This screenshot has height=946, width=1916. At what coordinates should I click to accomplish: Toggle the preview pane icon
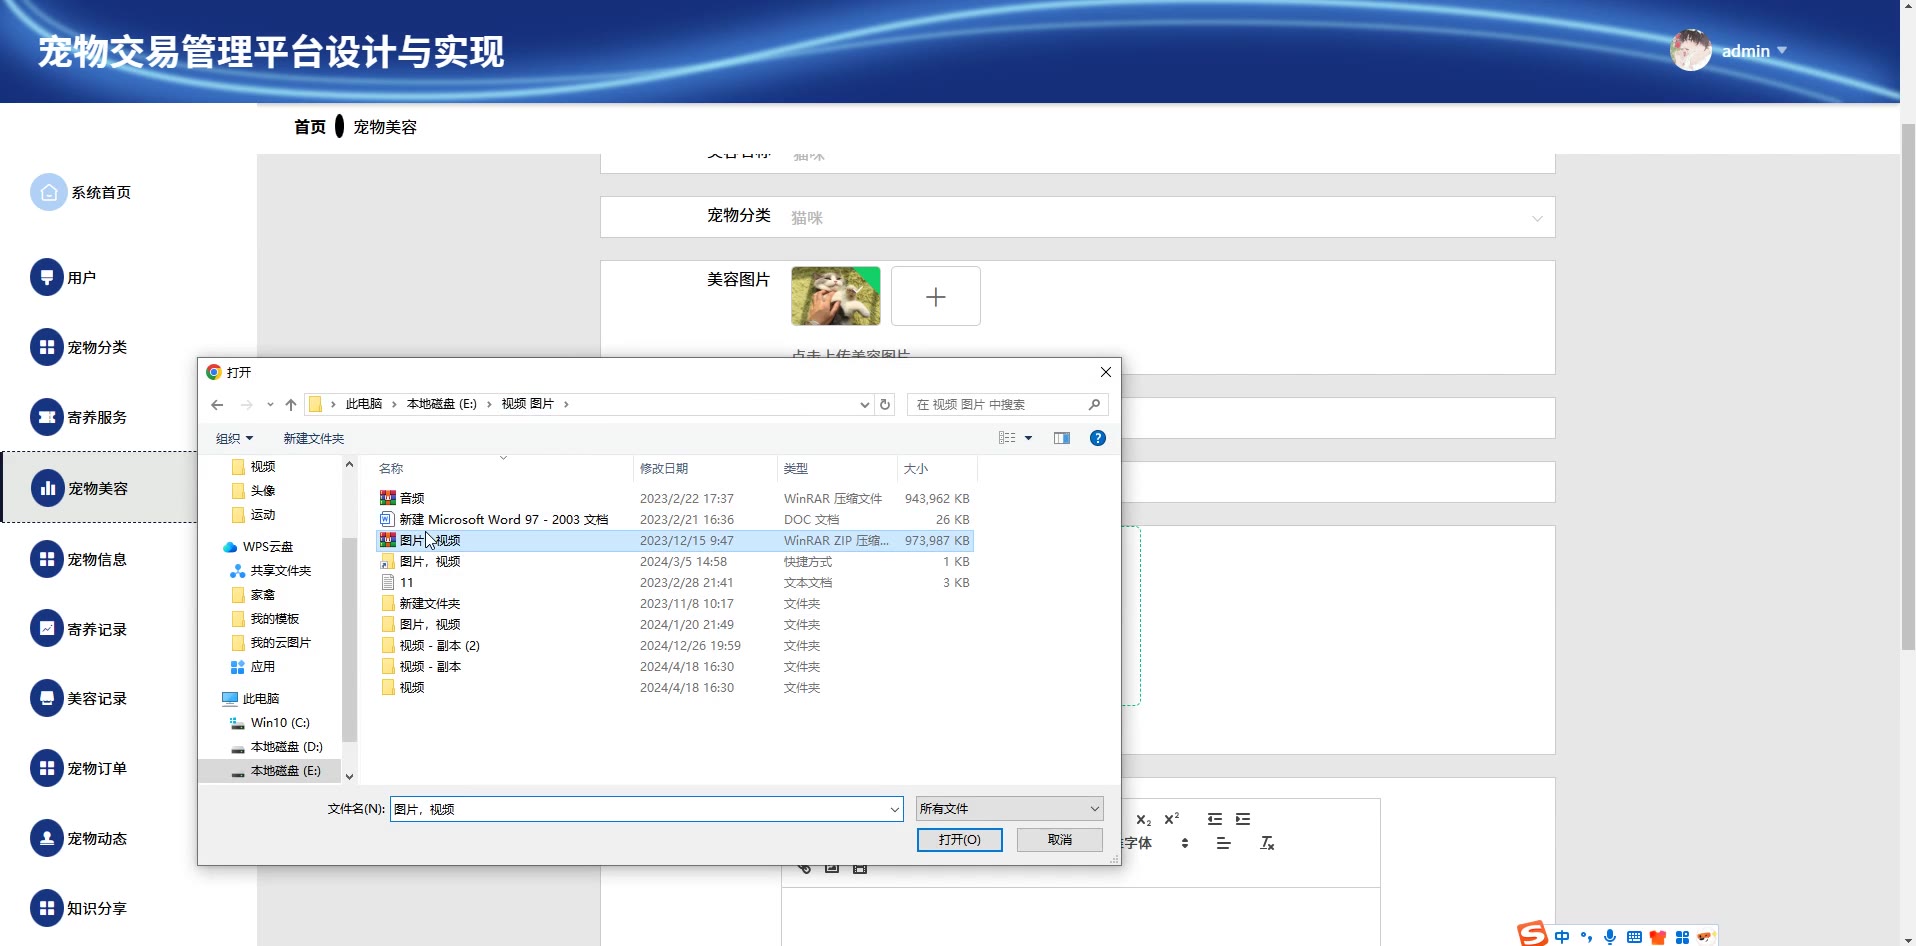(1061, 438)
